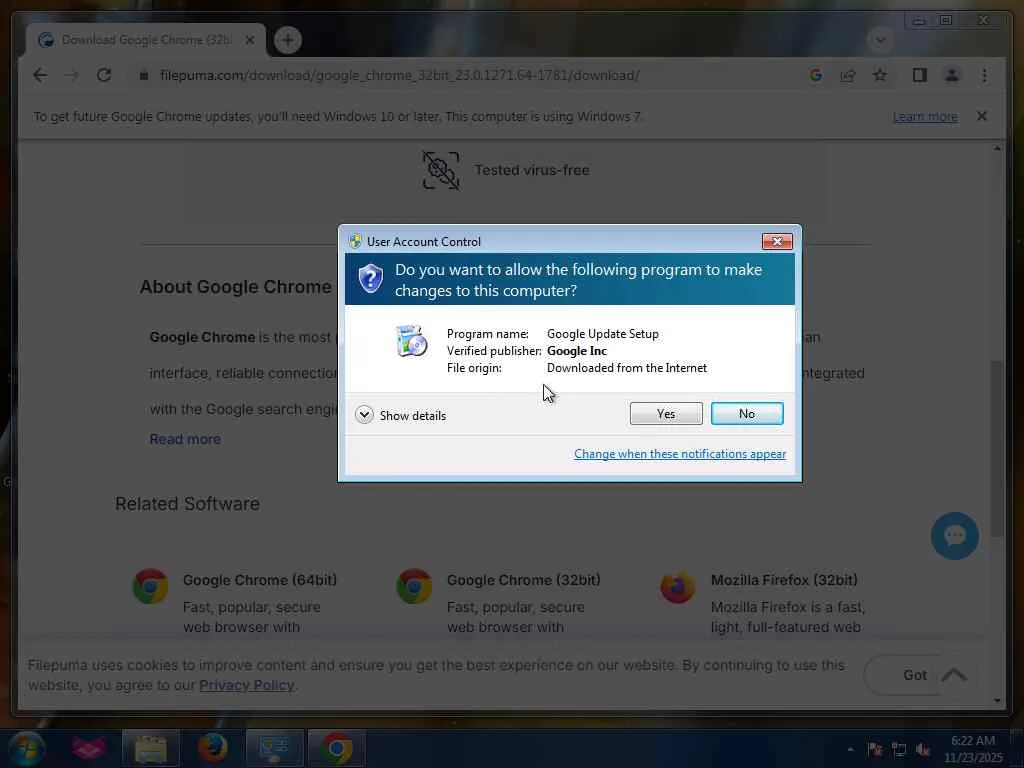This screenshot has width=1024, height=768.
Task: Open Google Chrome (64bit) related software title
Action: [x=260, y=580]
